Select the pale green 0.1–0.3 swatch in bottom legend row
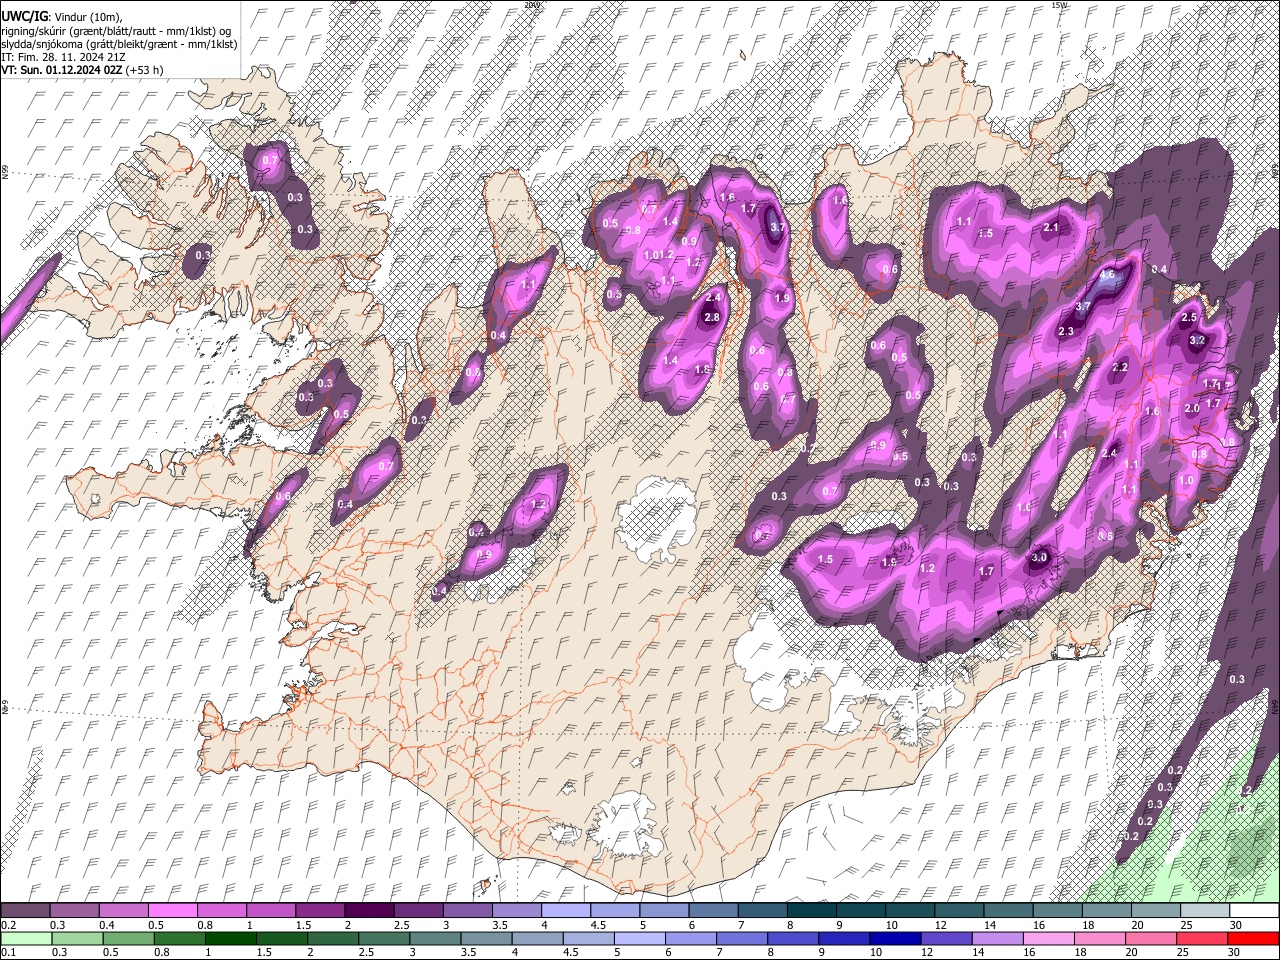This screenshot has width=1280, height=960. 26,939
